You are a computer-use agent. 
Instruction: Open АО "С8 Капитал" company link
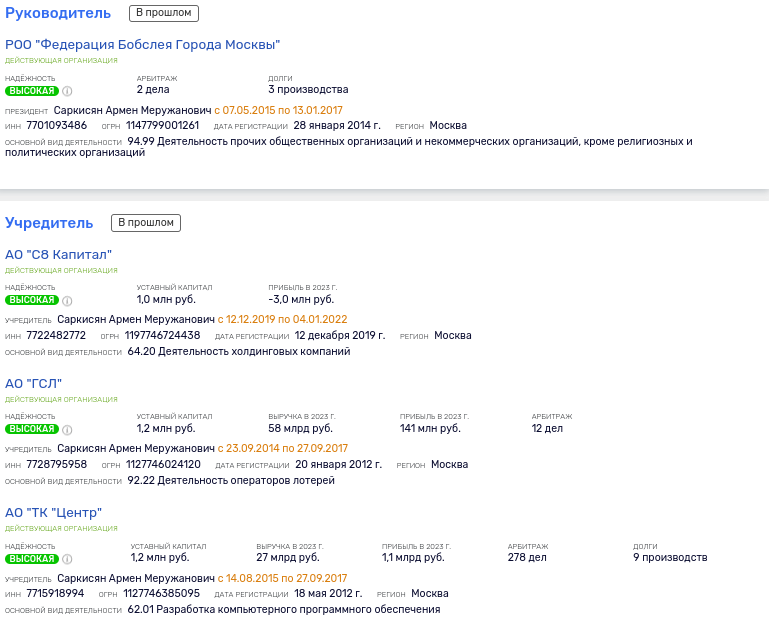pos(58,255)
